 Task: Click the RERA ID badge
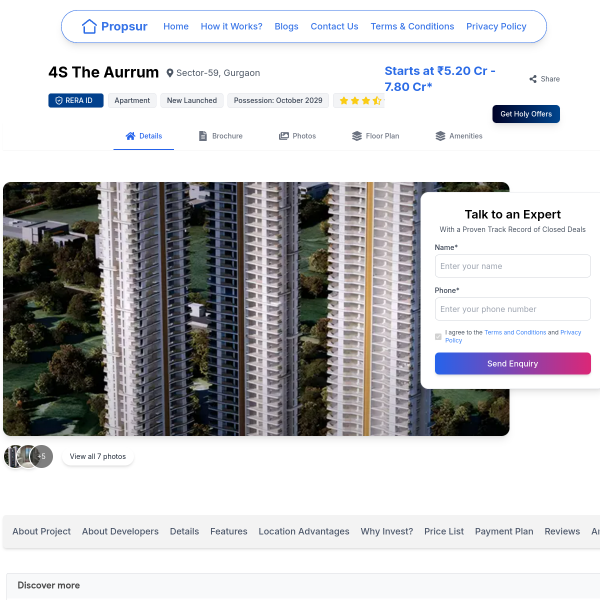pyautogui.click(x=76, y=101)
